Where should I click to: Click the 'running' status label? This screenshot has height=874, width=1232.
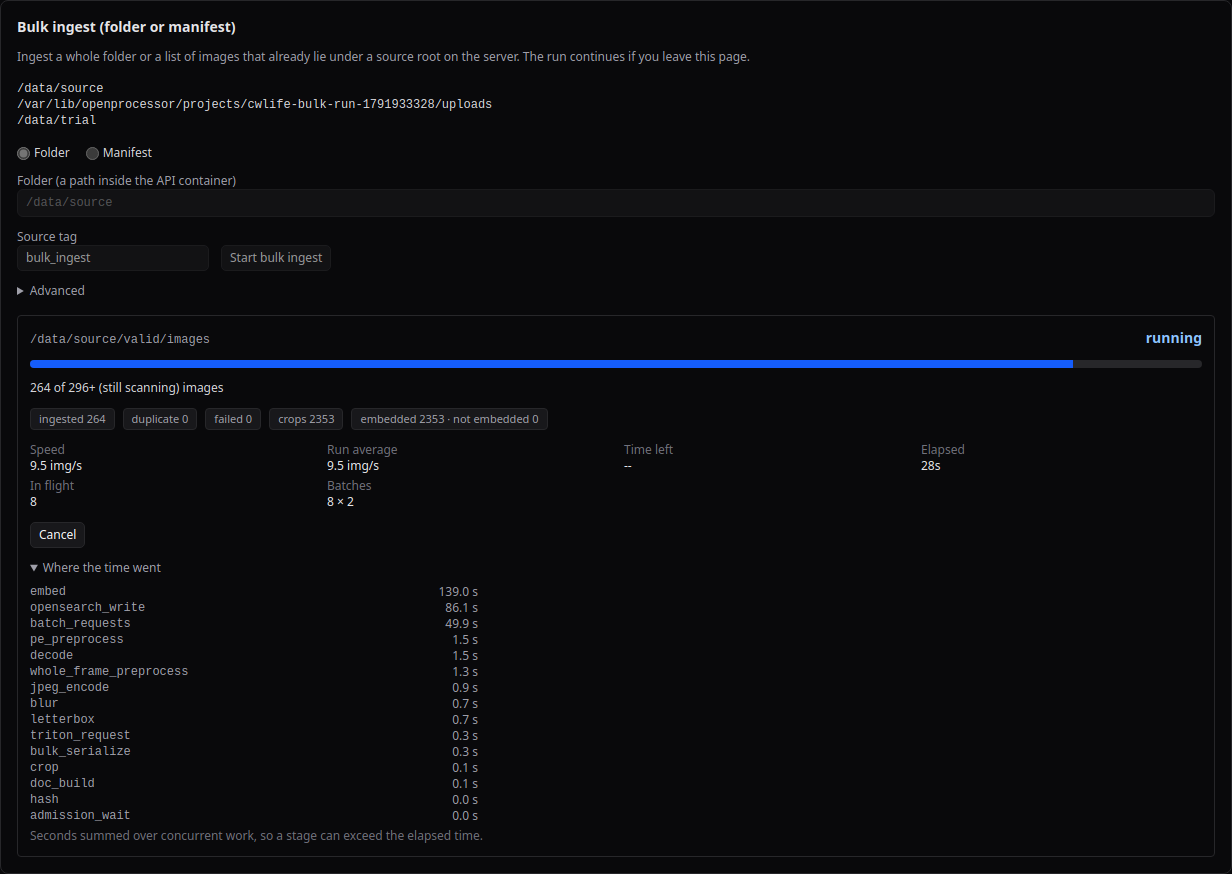(x=1174, y=338)
